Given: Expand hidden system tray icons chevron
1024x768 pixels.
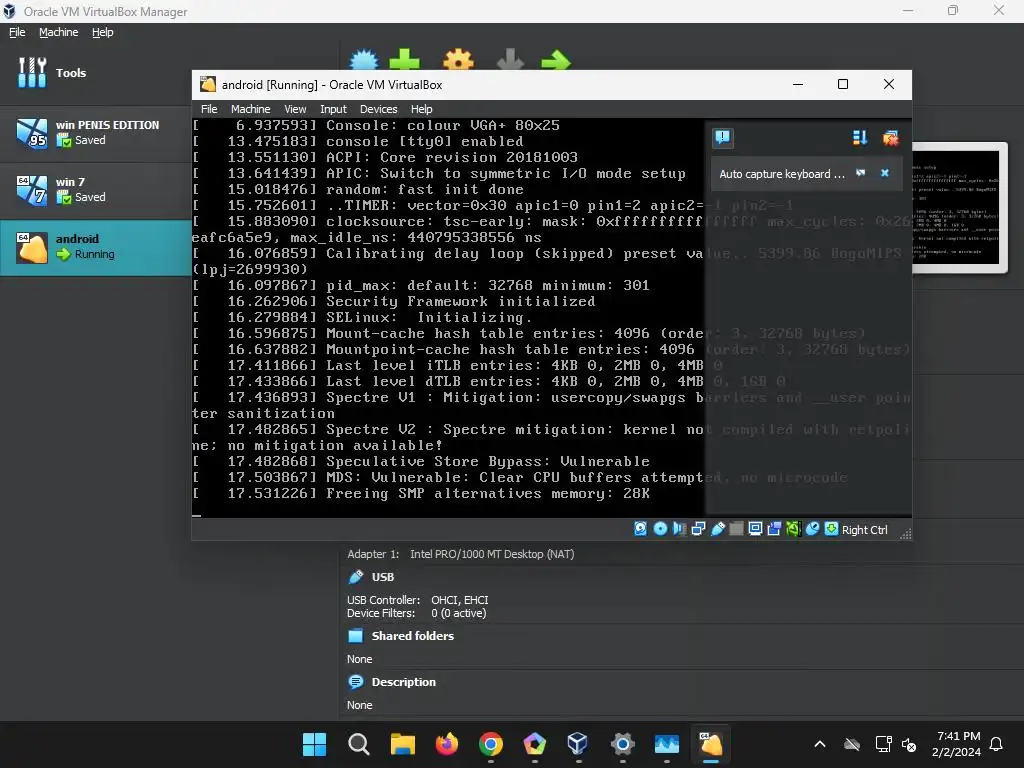Looking at the screenshot, I should click(x=820, y=744).
